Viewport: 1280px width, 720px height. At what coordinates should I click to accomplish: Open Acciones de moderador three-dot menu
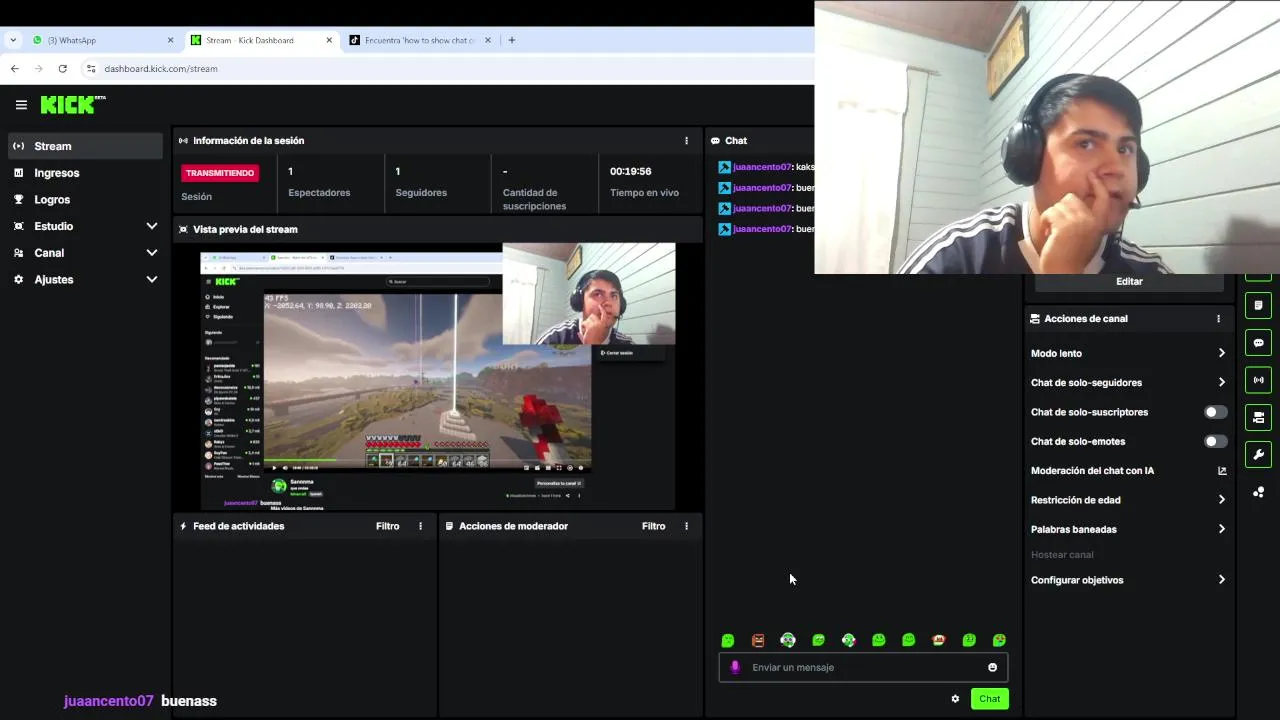[x=686, y=526]
